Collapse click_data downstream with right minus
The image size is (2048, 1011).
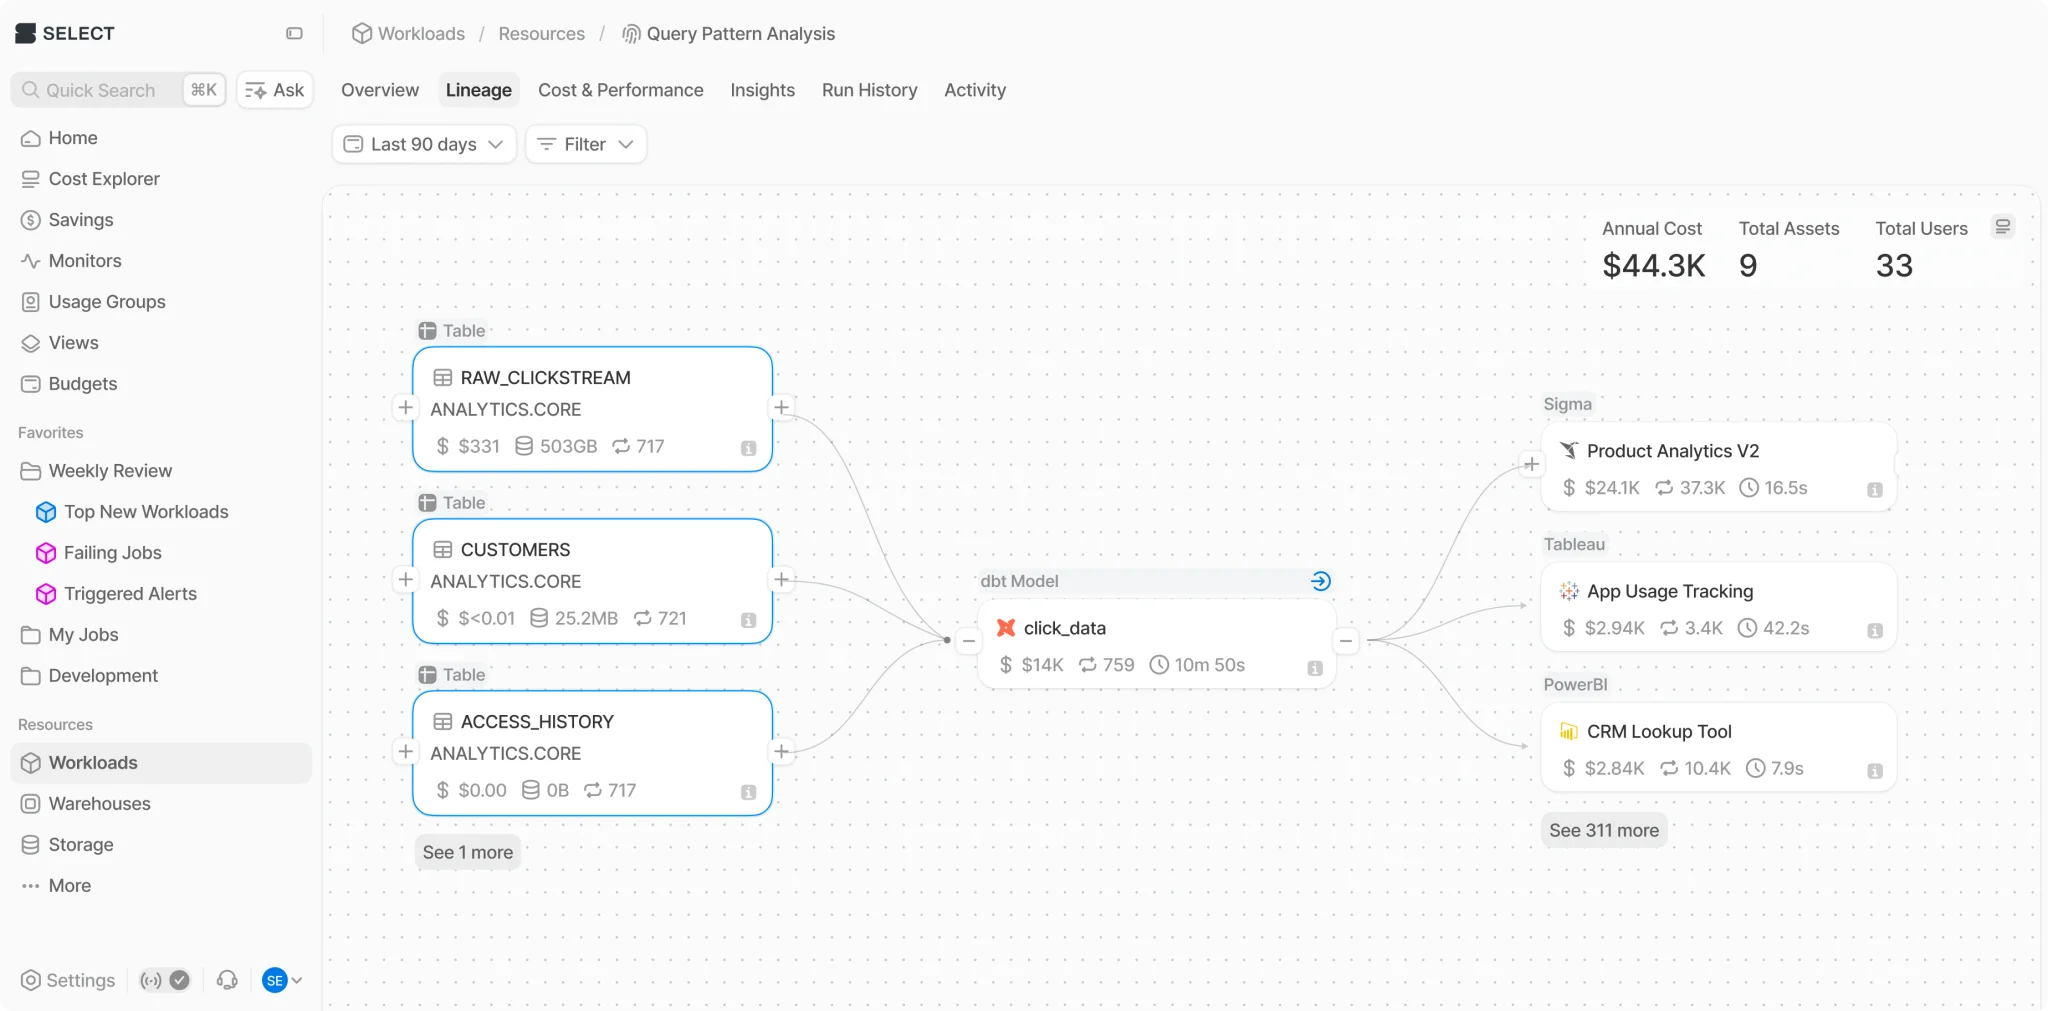point(1346,640)
